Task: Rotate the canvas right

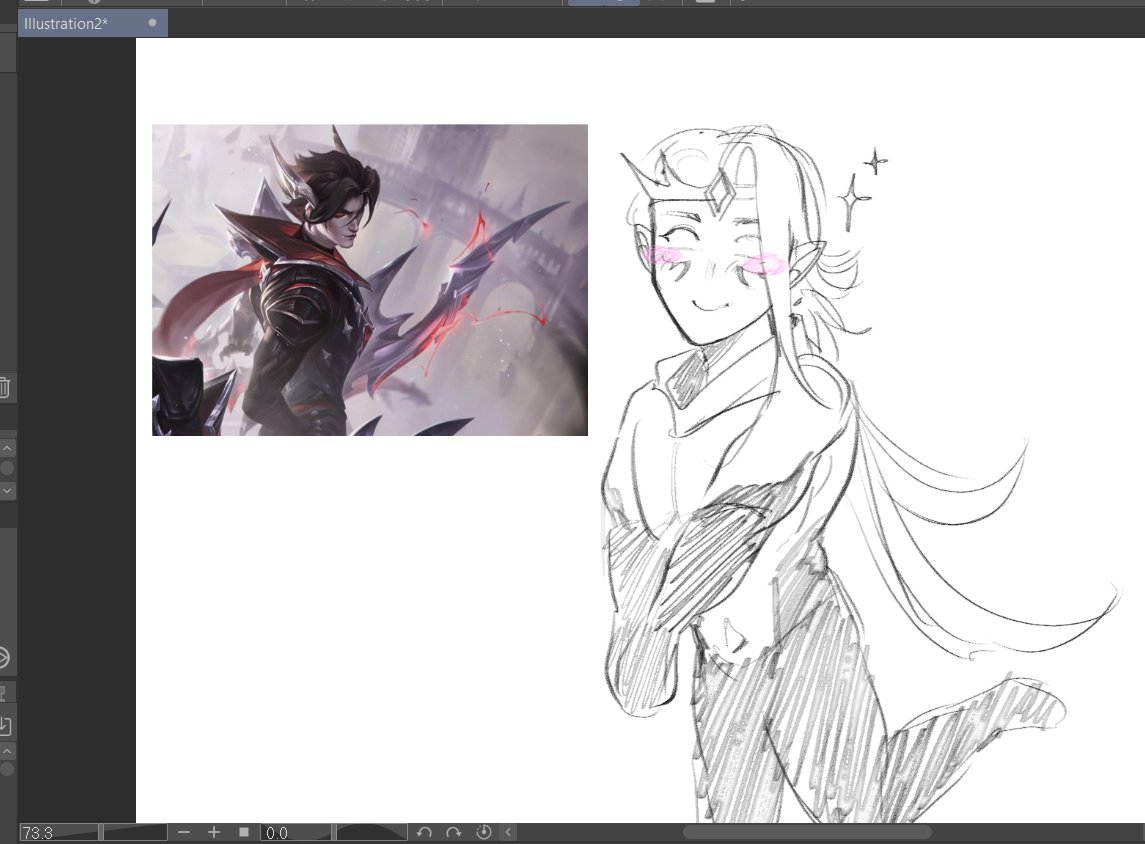Action: [x=453, y=832]
